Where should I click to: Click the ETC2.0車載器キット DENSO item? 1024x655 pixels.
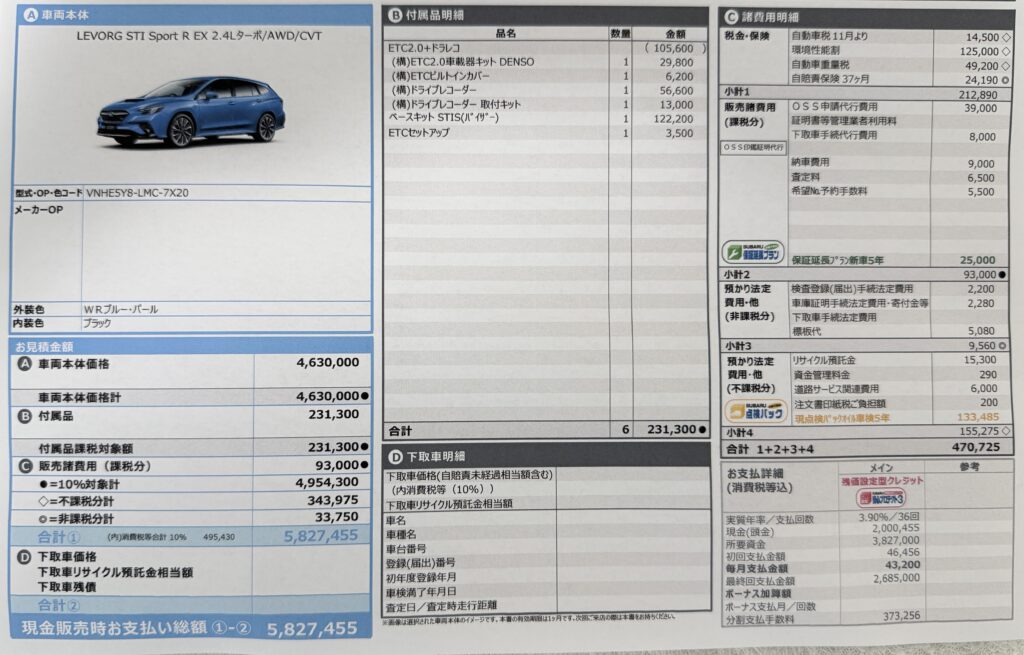(463, 62)
